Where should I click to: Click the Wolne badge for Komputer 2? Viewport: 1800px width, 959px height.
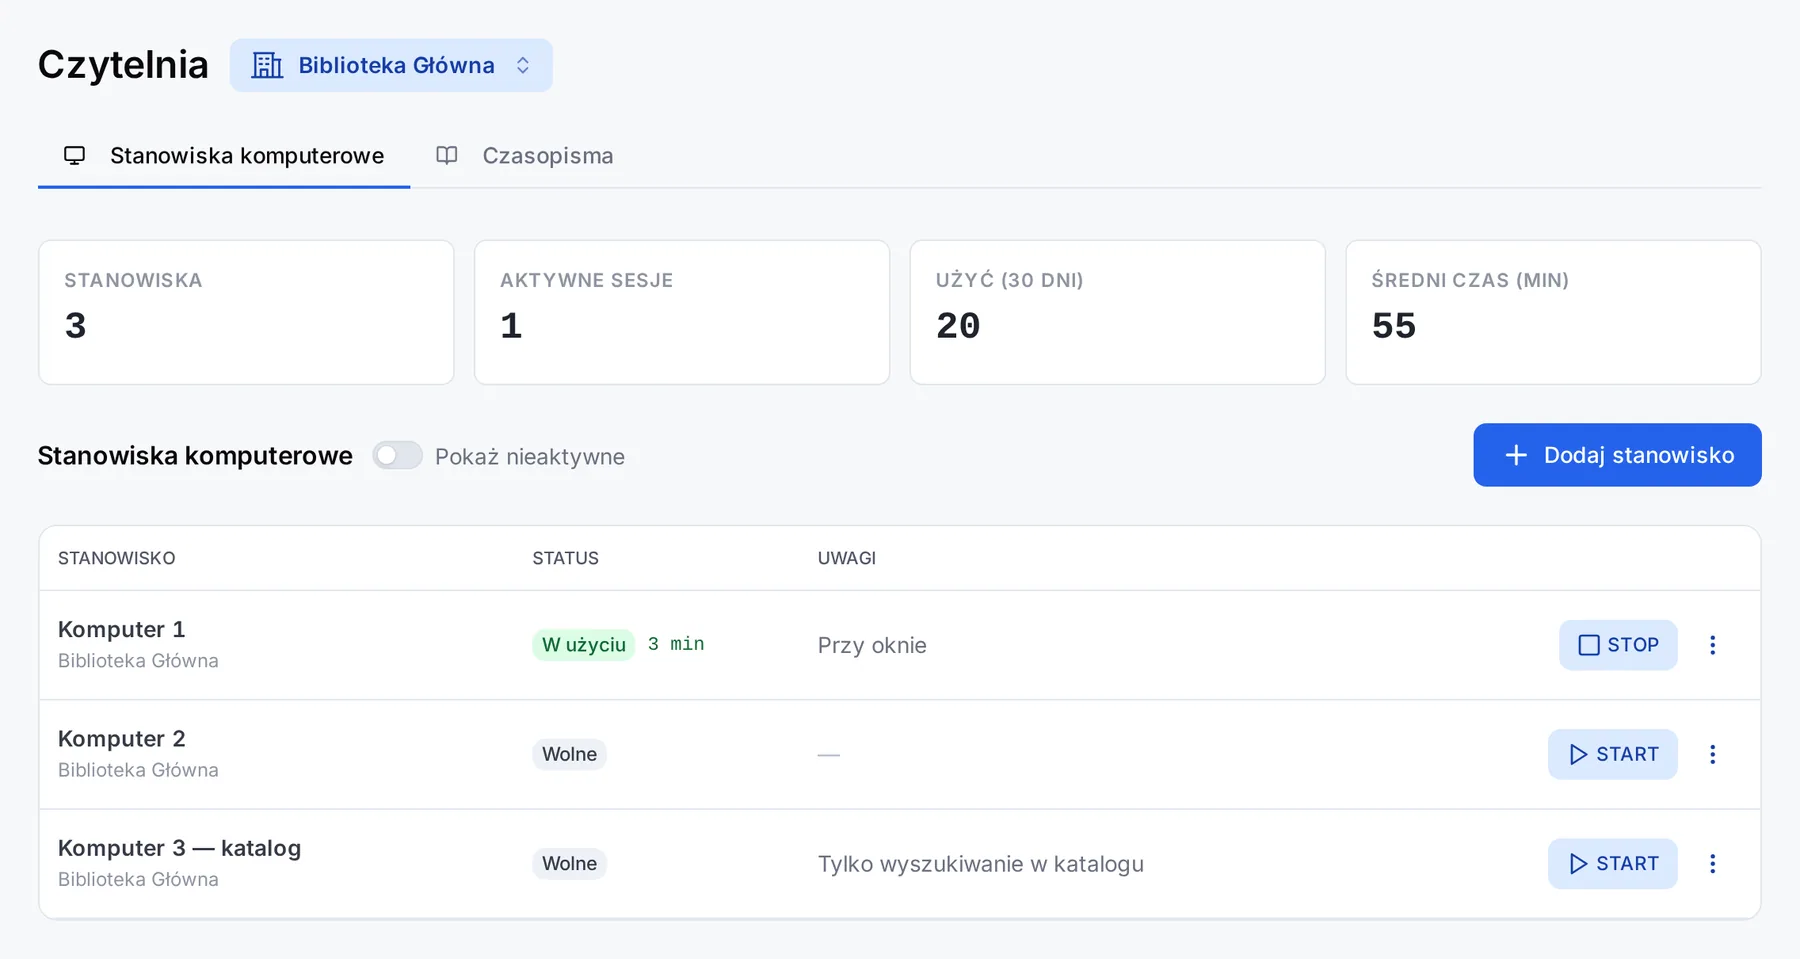(569, 754)
